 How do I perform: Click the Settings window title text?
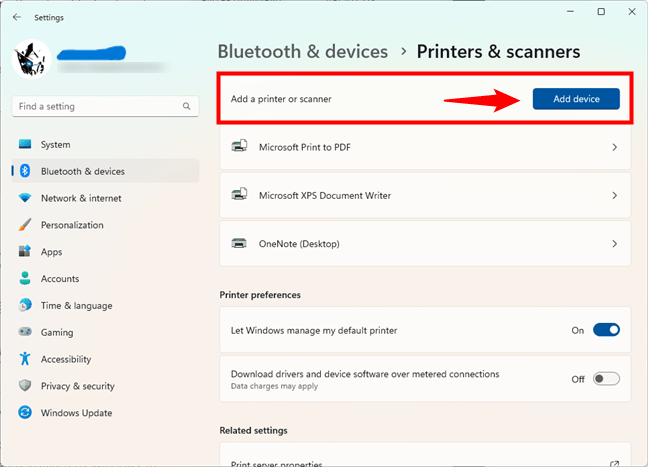pyautogui.click(x=49, y=18)
